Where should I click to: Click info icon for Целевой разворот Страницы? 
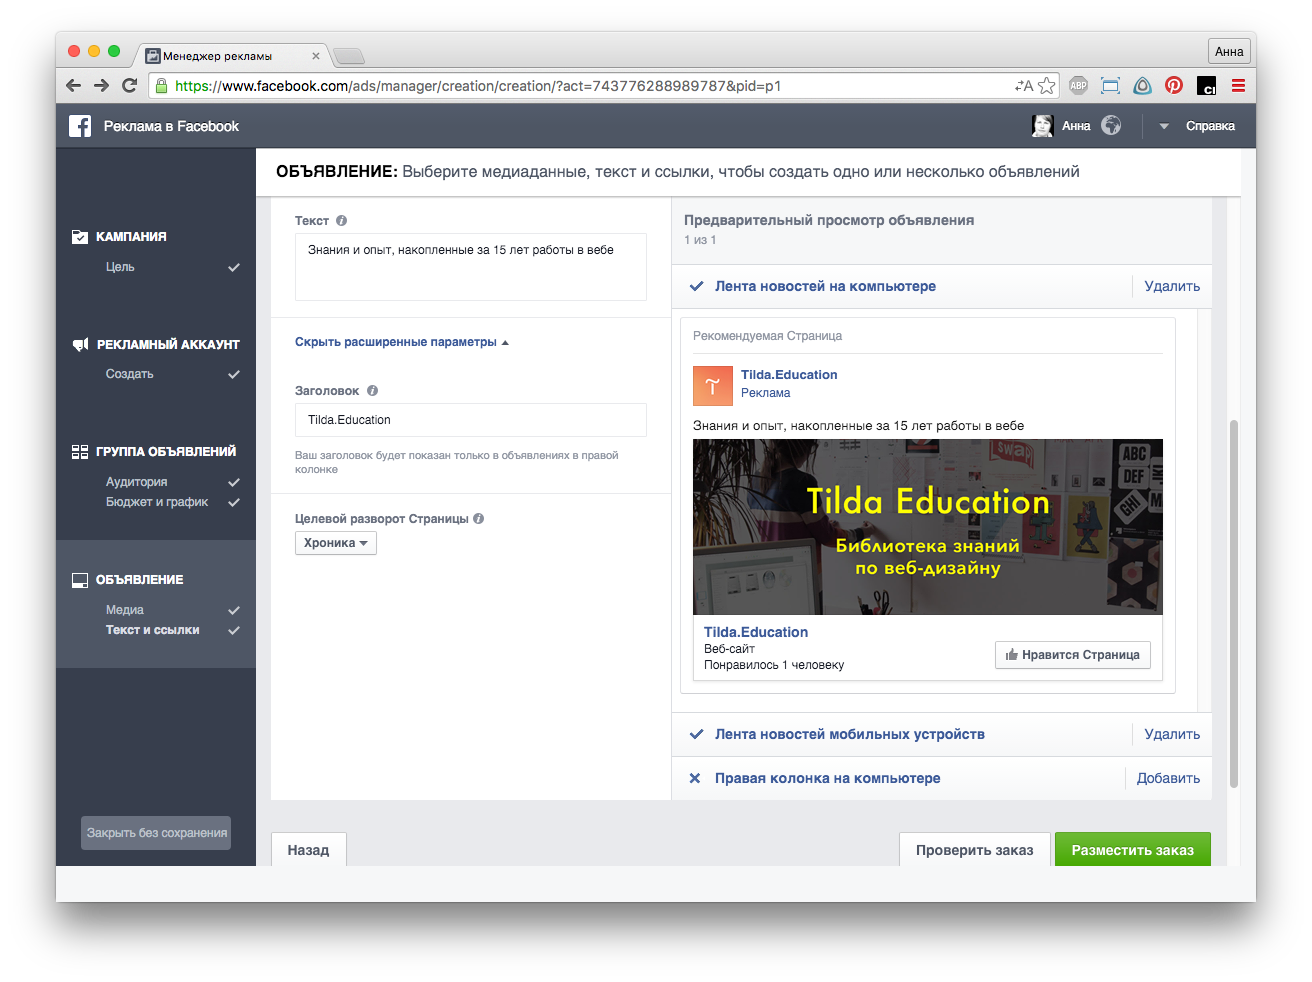click(x=479, y=519)
